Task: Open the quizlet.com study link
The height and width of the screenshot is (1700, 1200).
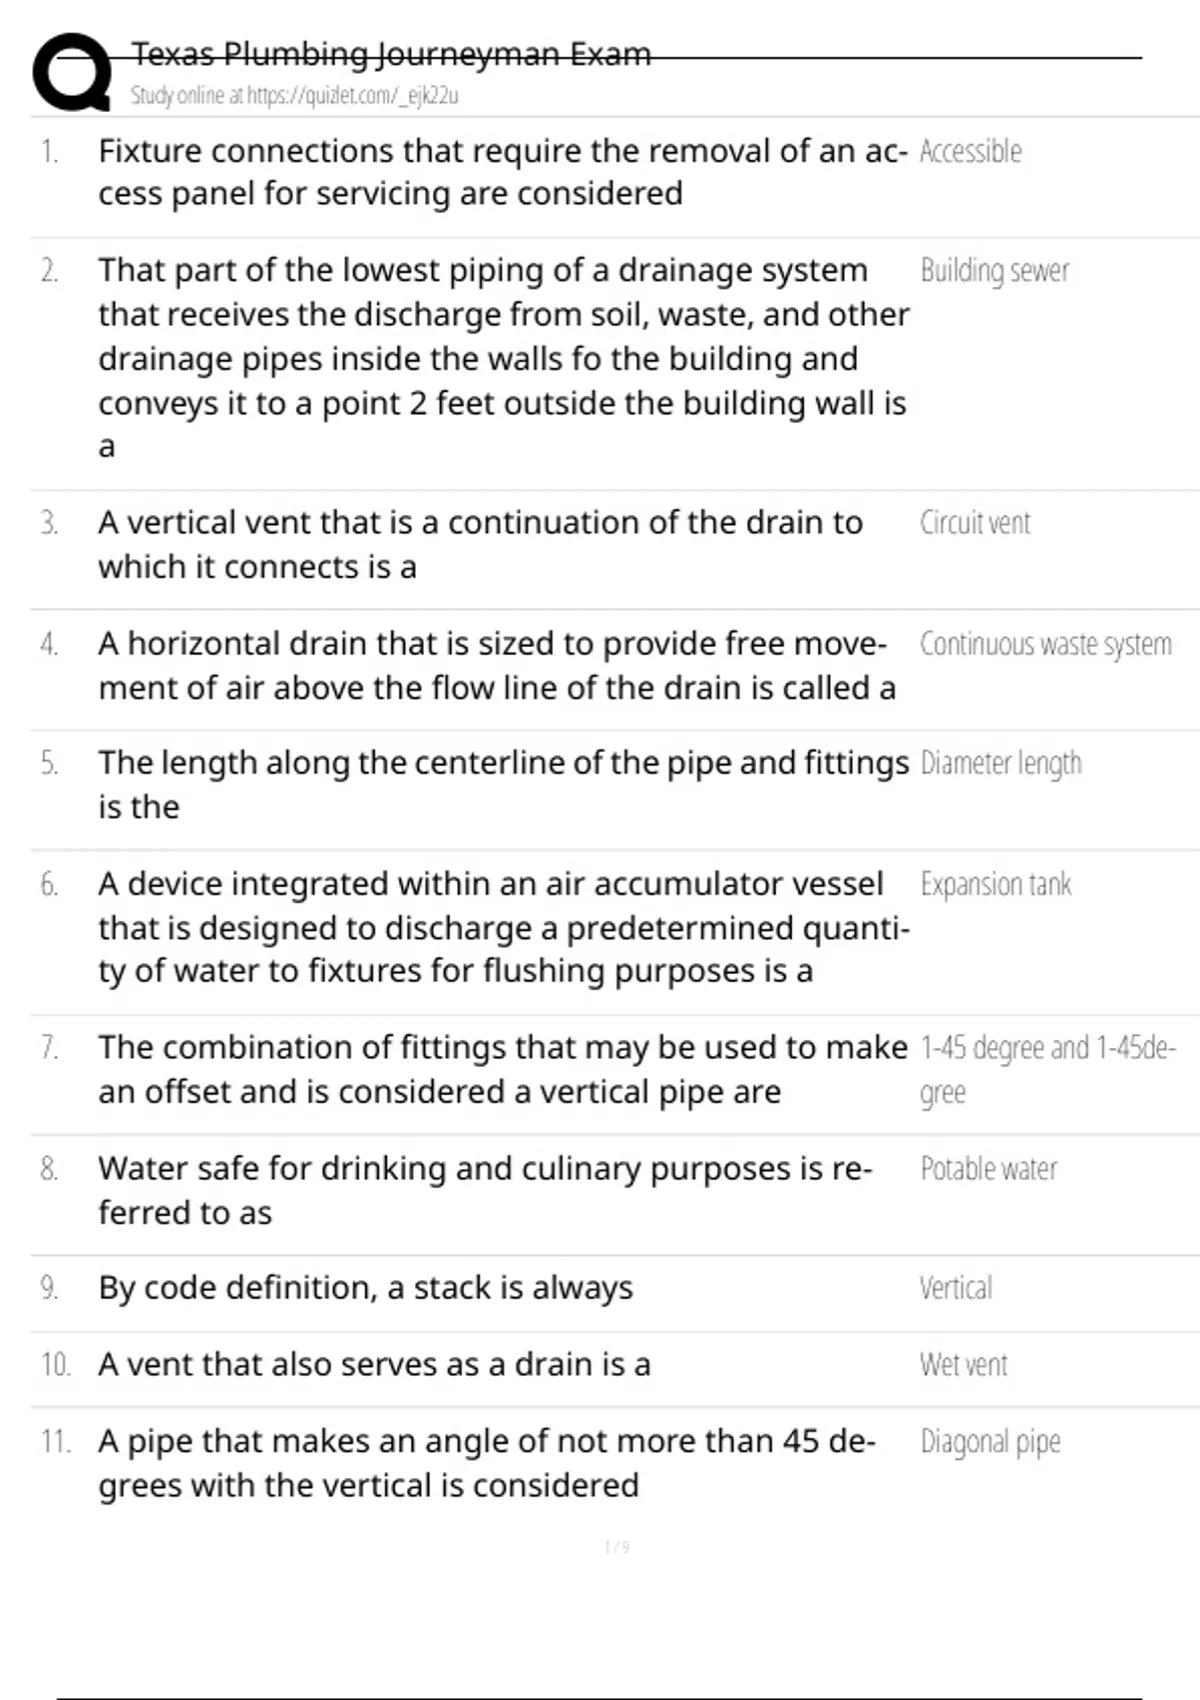Action: (294, 96)
